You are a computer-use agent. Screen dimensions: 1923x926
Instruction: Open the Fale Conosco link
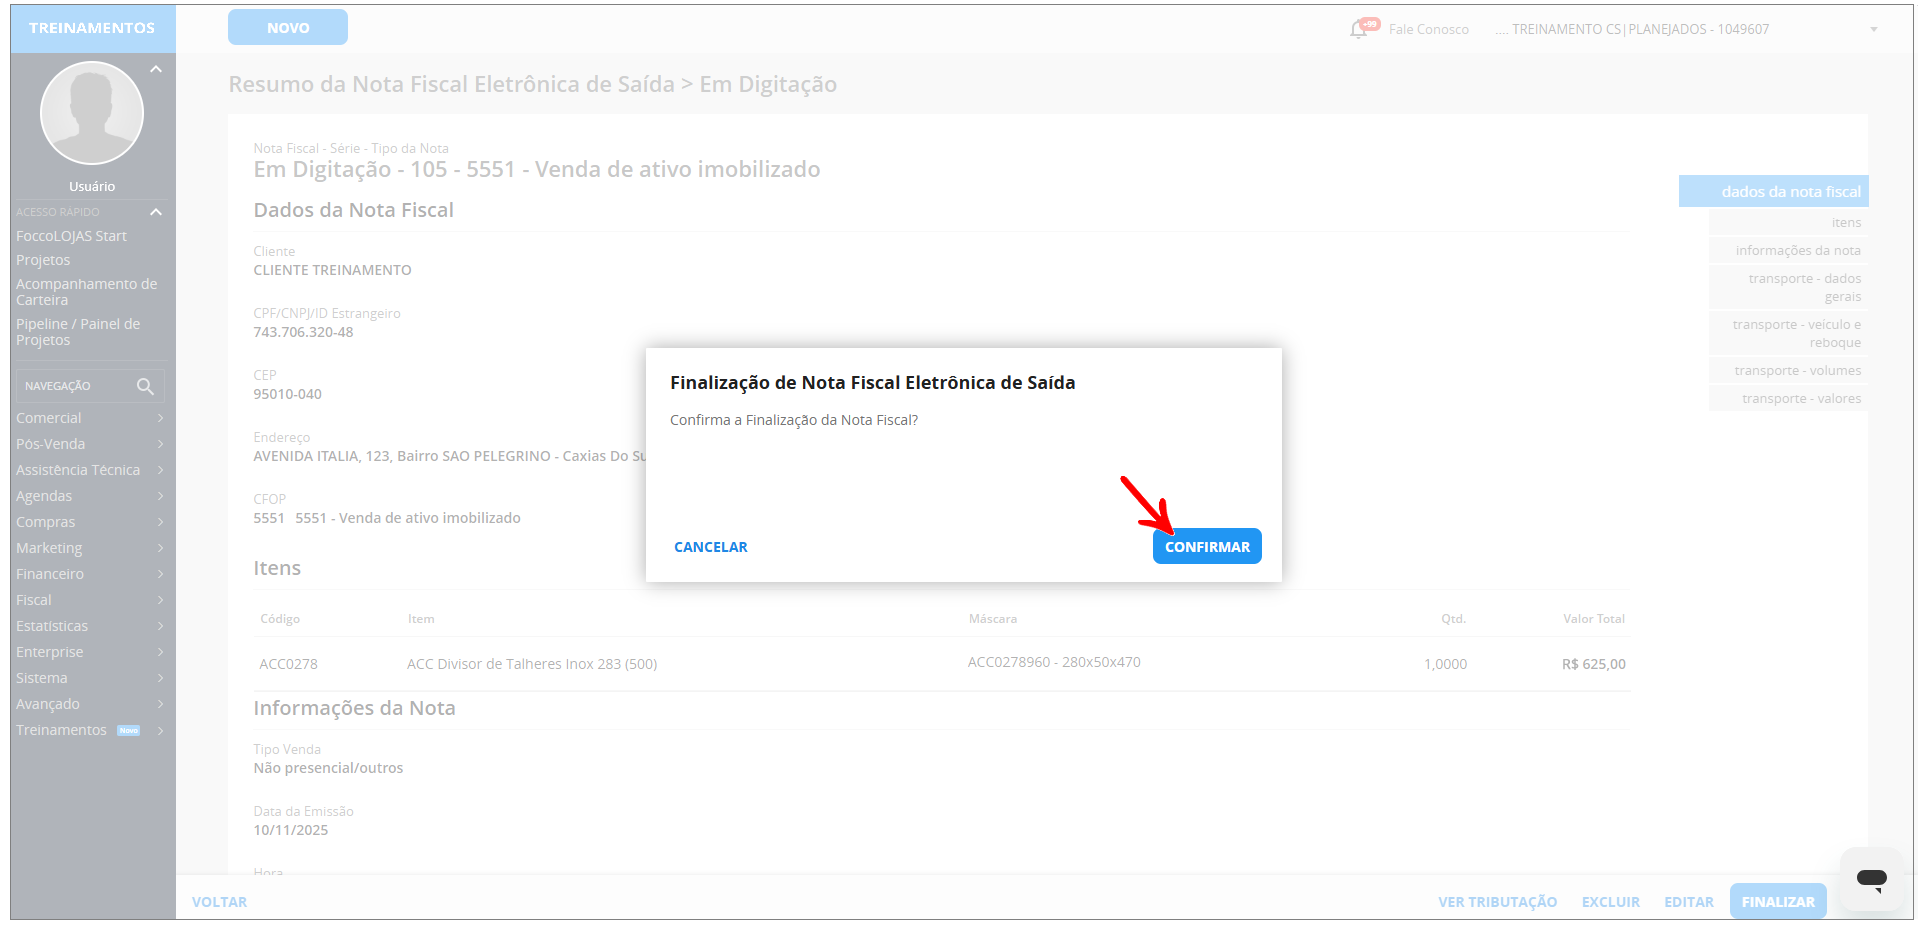[x=1429, y=29]
